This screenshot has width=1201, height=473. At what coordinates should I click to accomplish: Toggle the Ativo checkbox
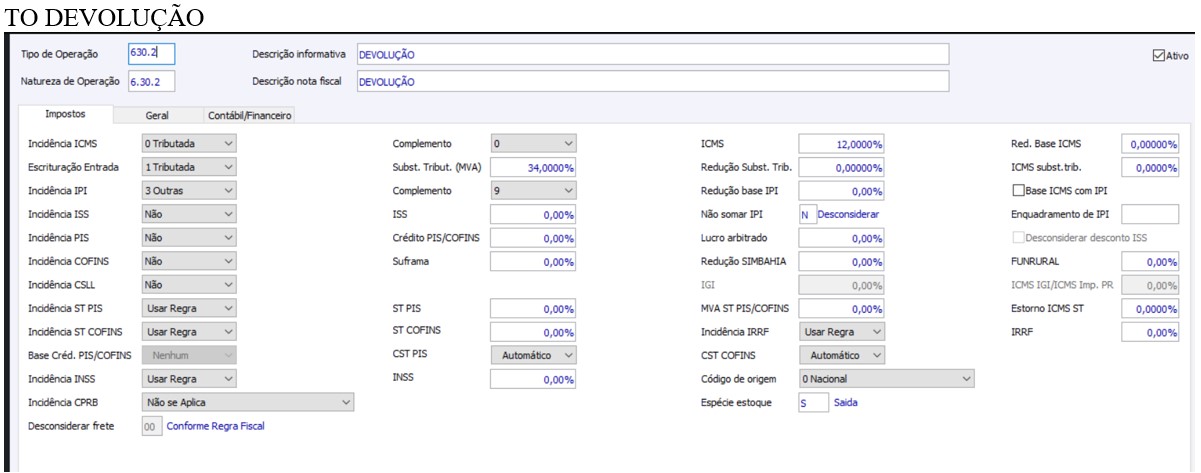tap(1160, 56)
